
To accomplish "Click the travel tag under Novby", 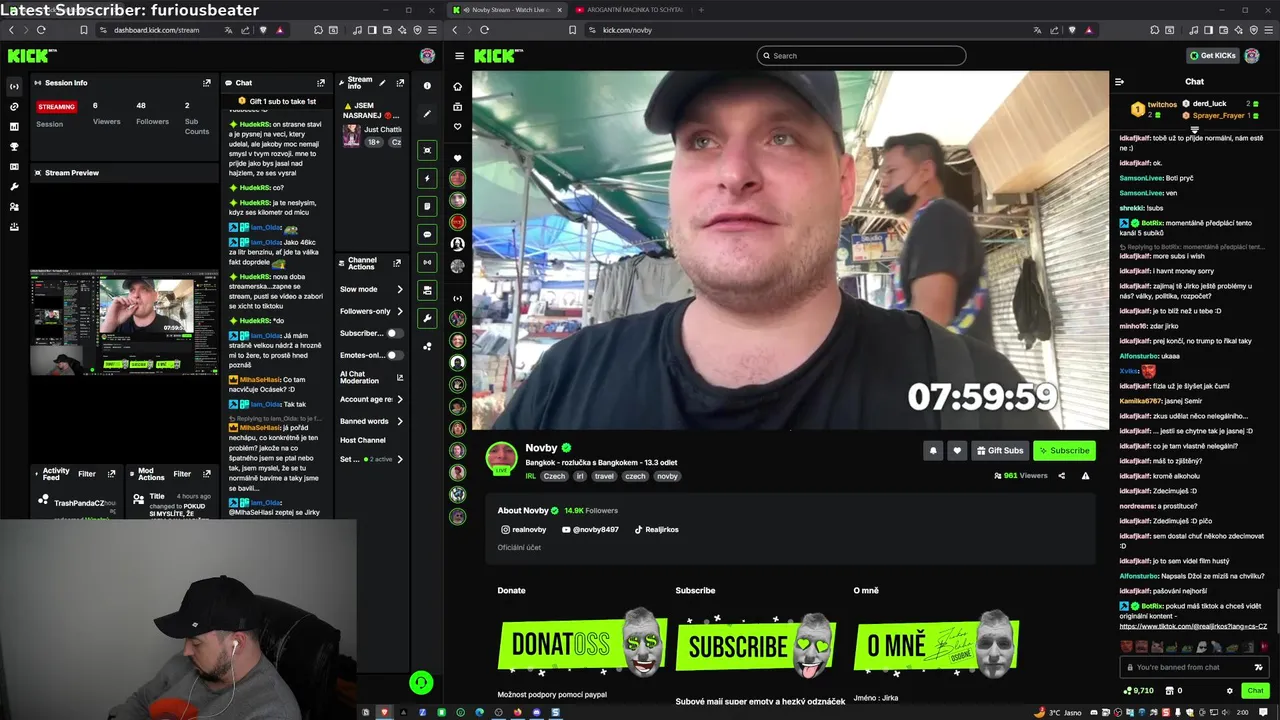I will (x=604, y=477).
